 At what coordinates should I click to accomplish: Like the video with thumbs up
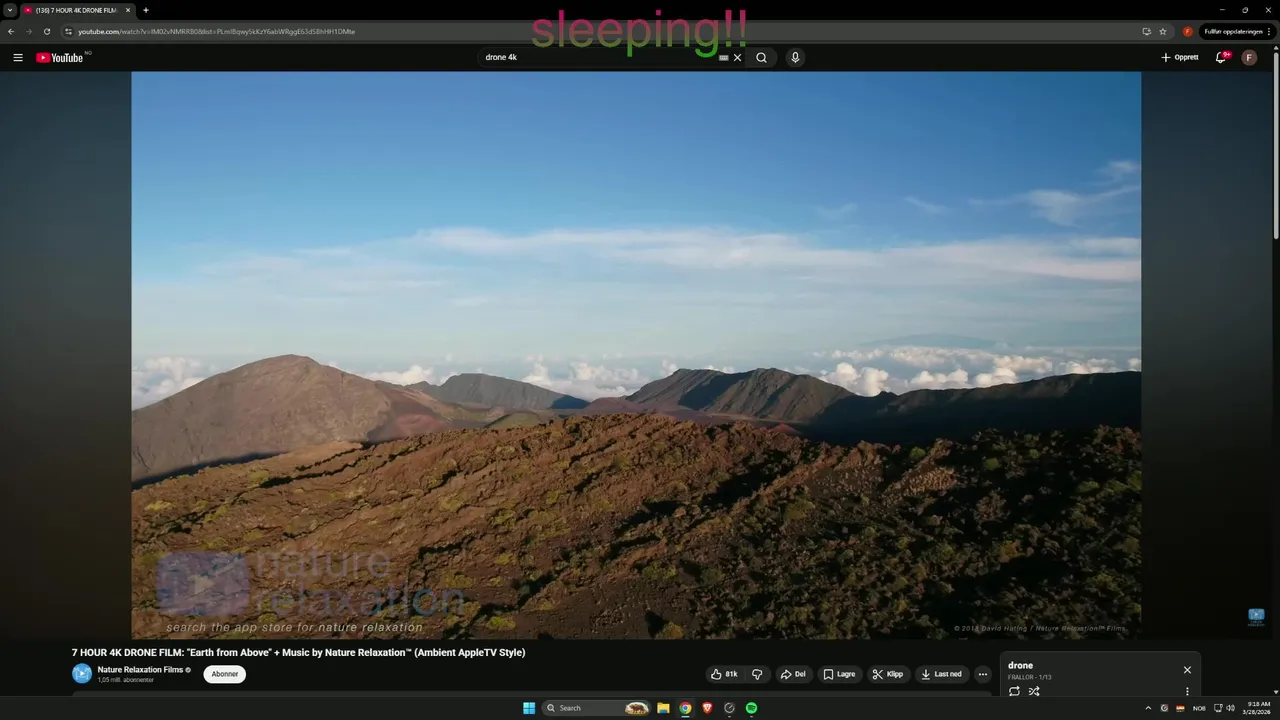point(725,674)
